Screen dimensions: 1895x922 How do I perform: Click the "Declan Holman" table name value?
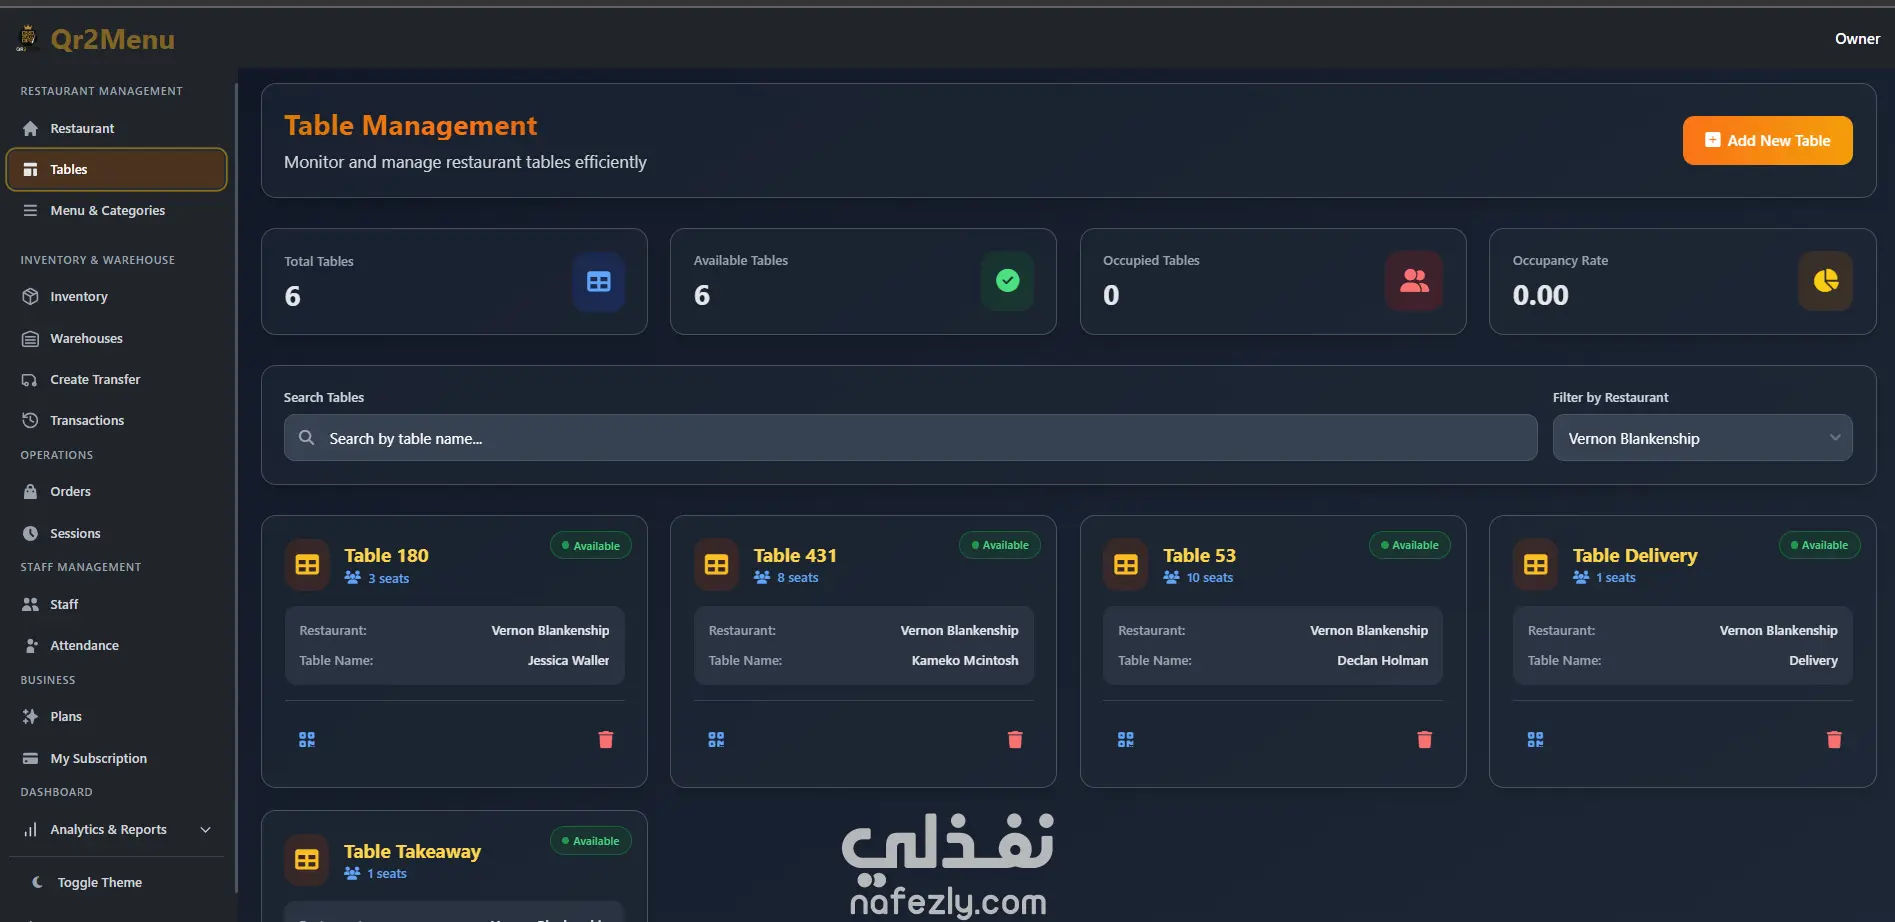click(x=1383, y=661)
